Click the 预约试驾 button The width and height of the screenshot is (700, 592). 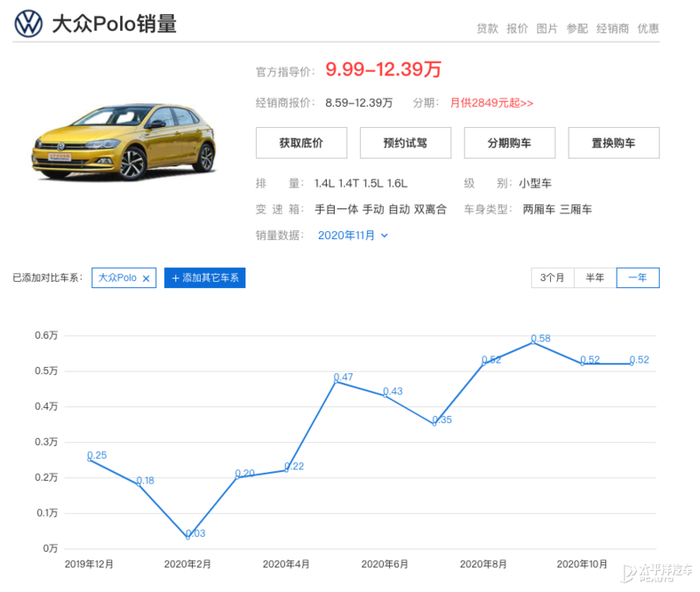click(404, 142)
